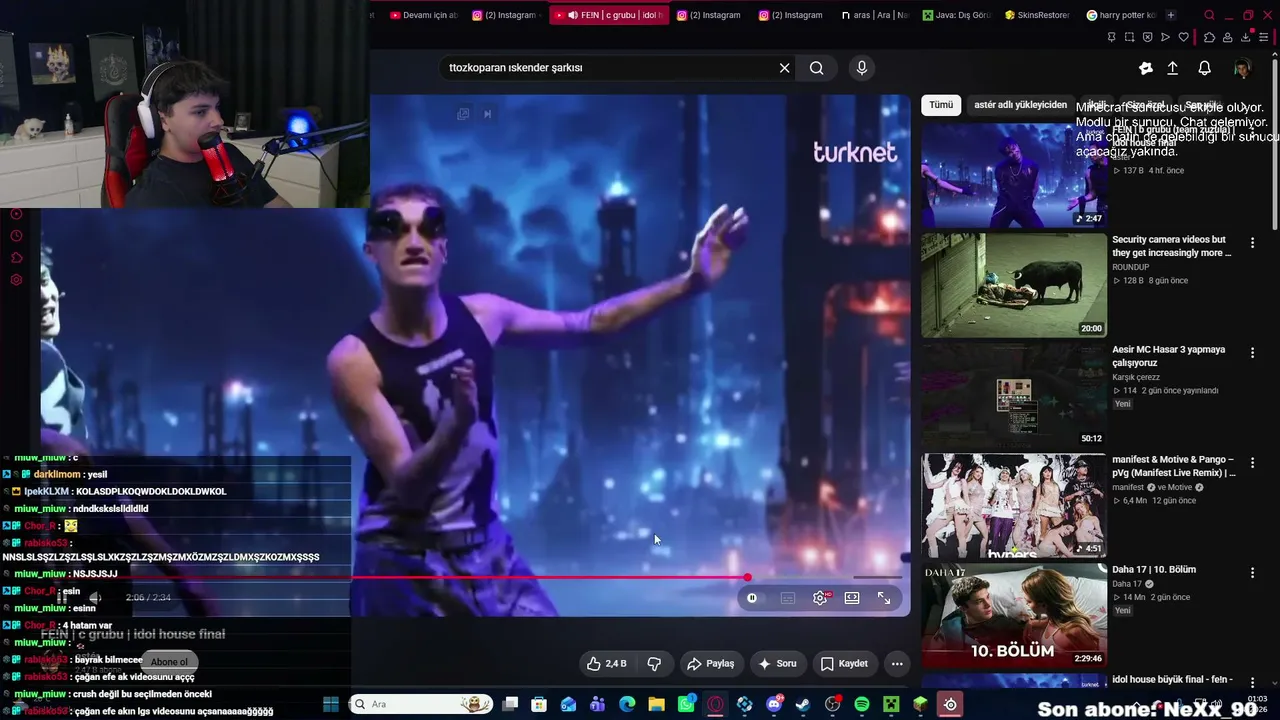1280x720 pixels.
Task: Open the YouTube account avatar menu
Action: (1242, 68)
